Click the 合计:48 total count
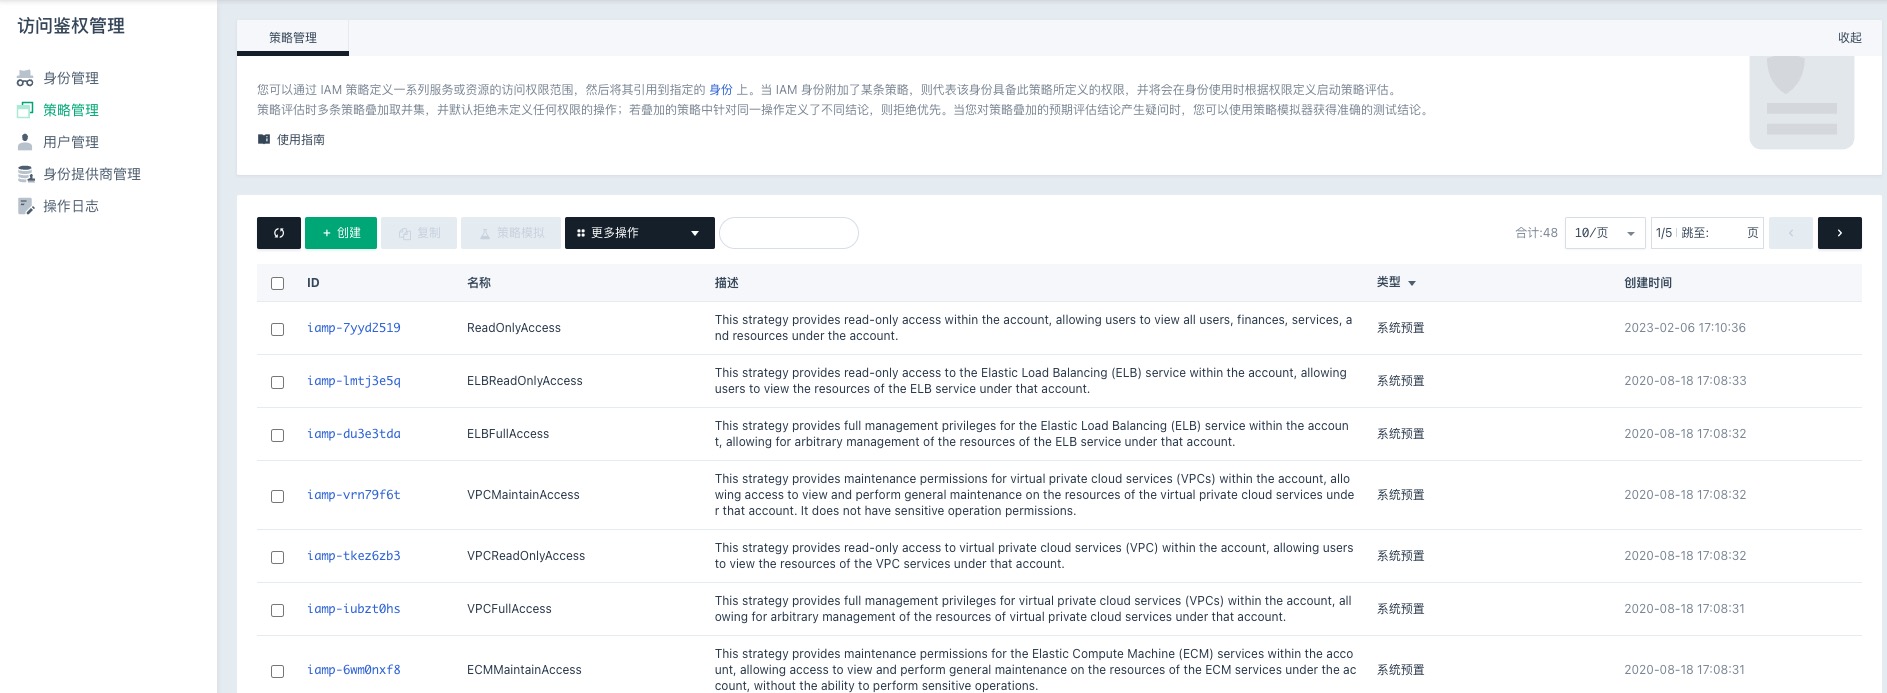 (1536, 233)
